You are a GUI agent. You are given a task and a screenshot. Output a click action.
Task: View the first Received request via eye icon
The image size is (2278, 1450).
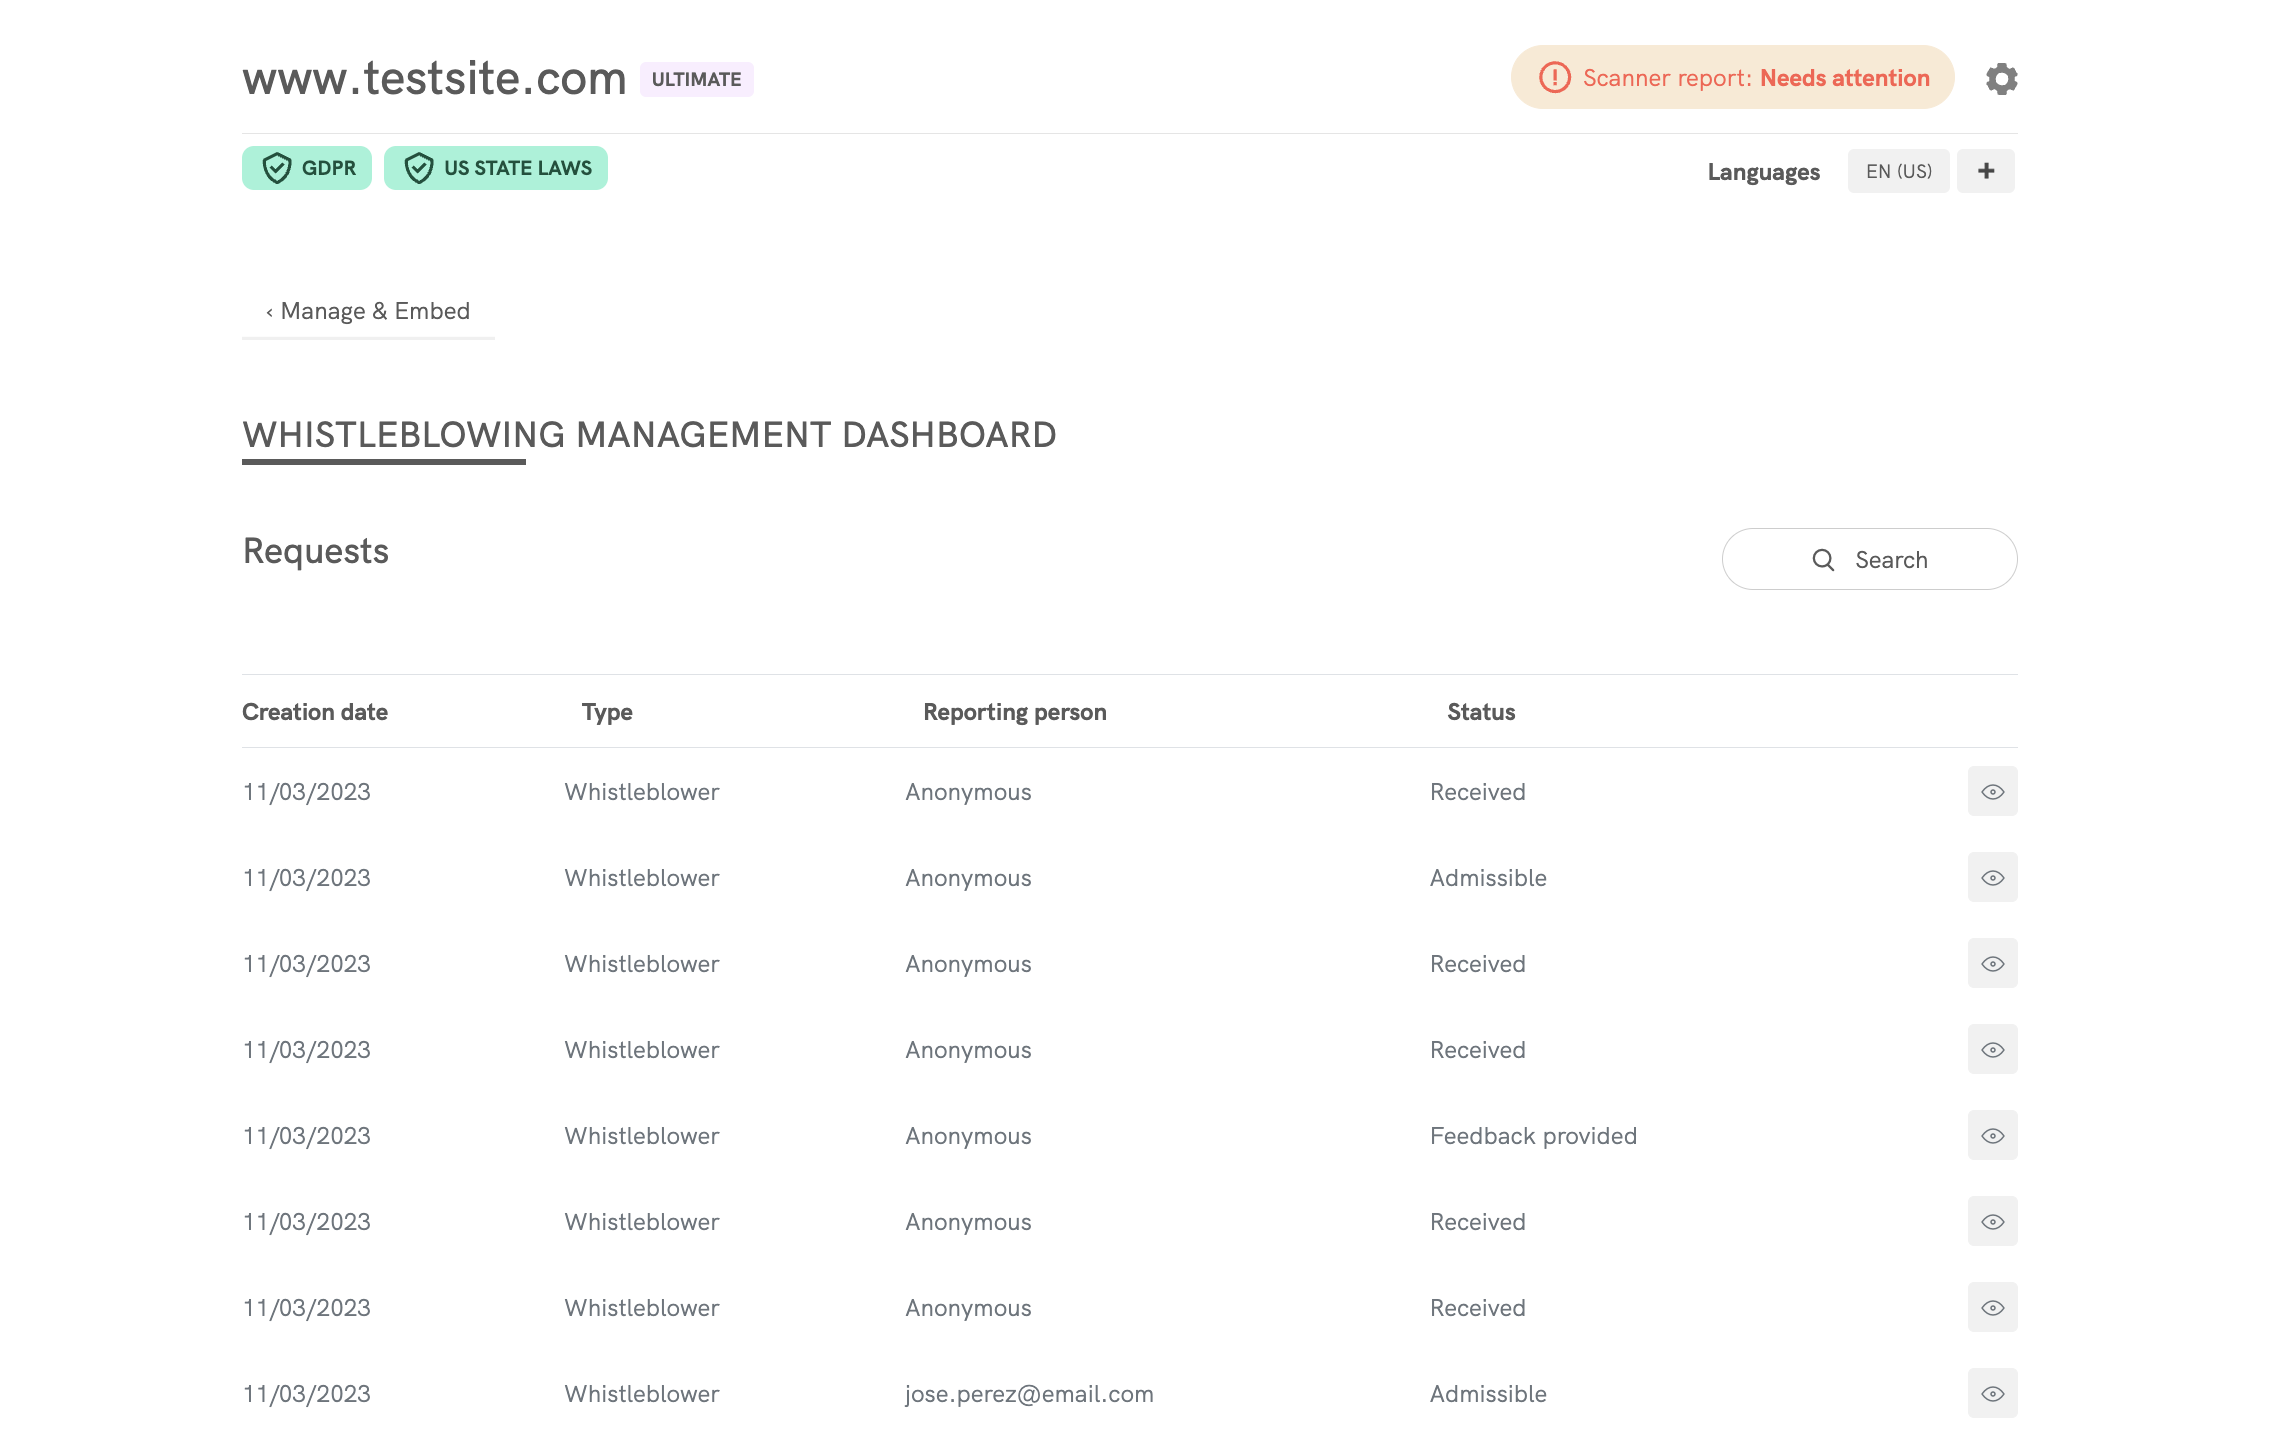click(1992, 792)
